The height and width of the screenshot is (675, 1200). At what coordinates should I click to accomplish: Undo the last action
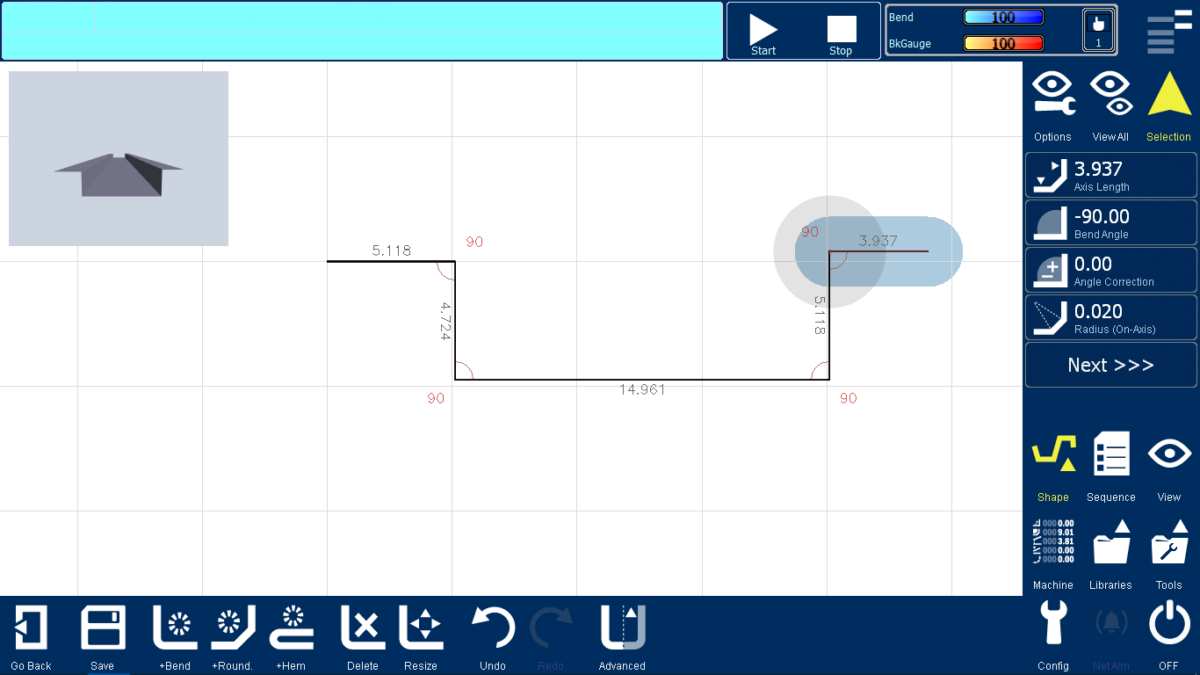click(492, 636)
